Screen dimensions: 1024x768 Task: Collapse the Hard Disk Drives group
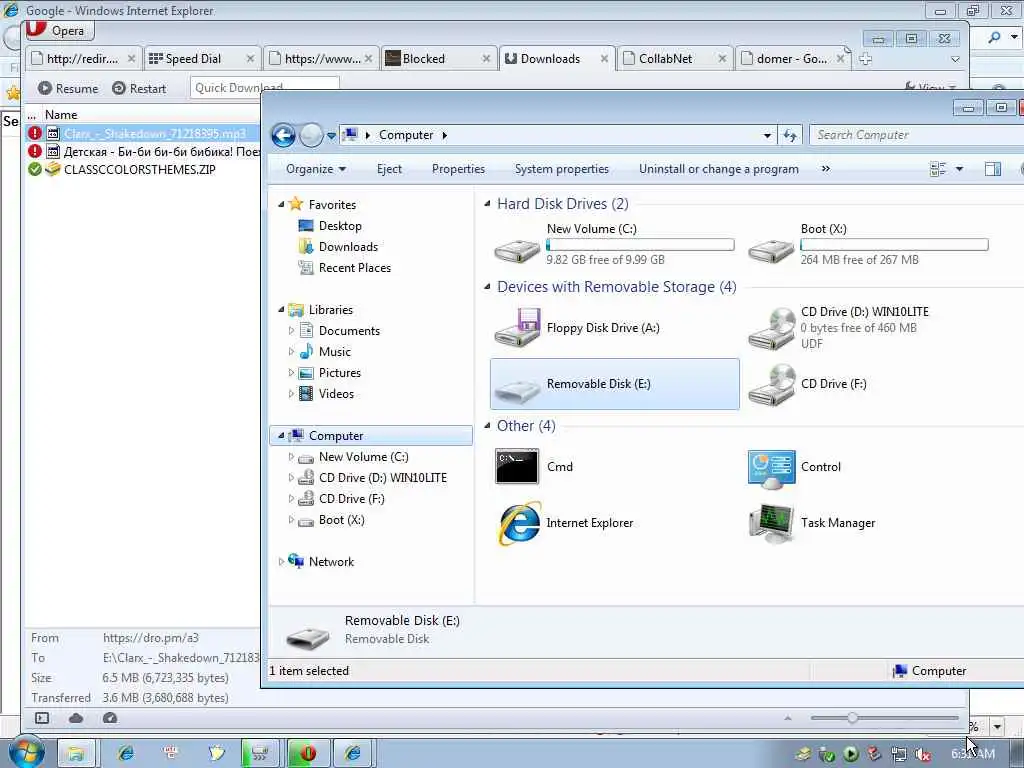[x=487, y=204]
